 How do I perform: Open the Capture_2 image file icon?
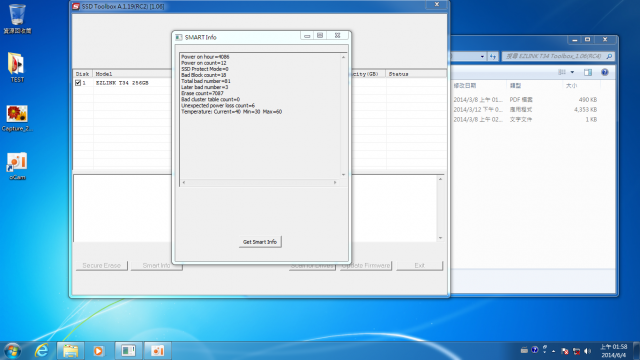coord(17,118)
